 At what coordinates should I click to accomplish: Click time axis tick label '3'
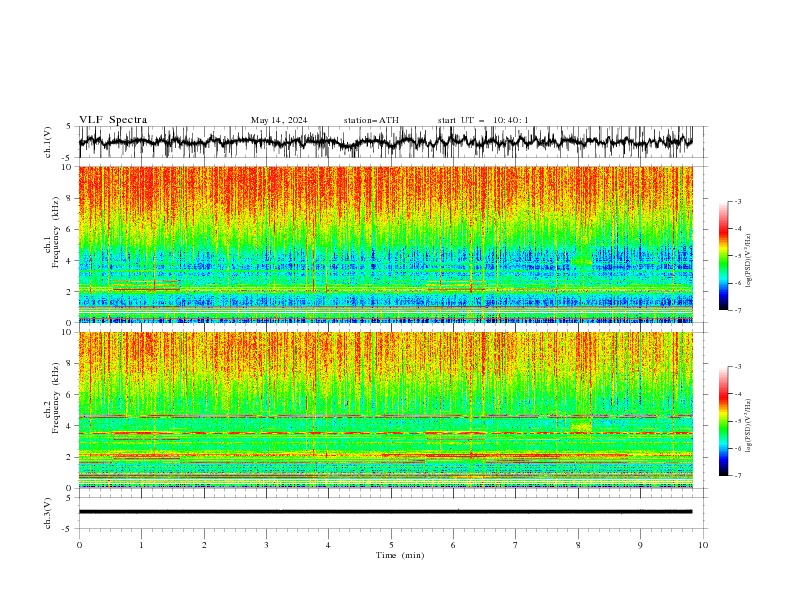[266, 545]
